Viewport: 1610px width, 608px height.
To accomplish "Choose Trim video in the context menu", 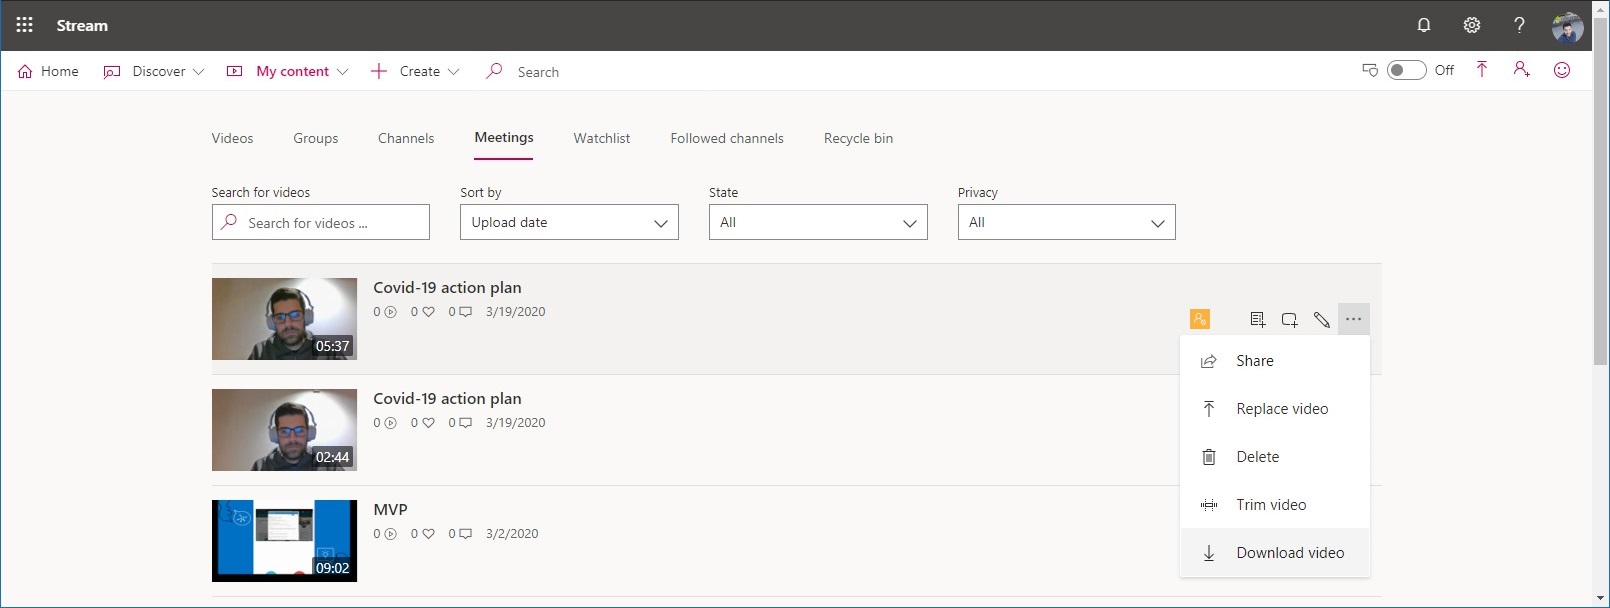I will (x=1271, y=505).
